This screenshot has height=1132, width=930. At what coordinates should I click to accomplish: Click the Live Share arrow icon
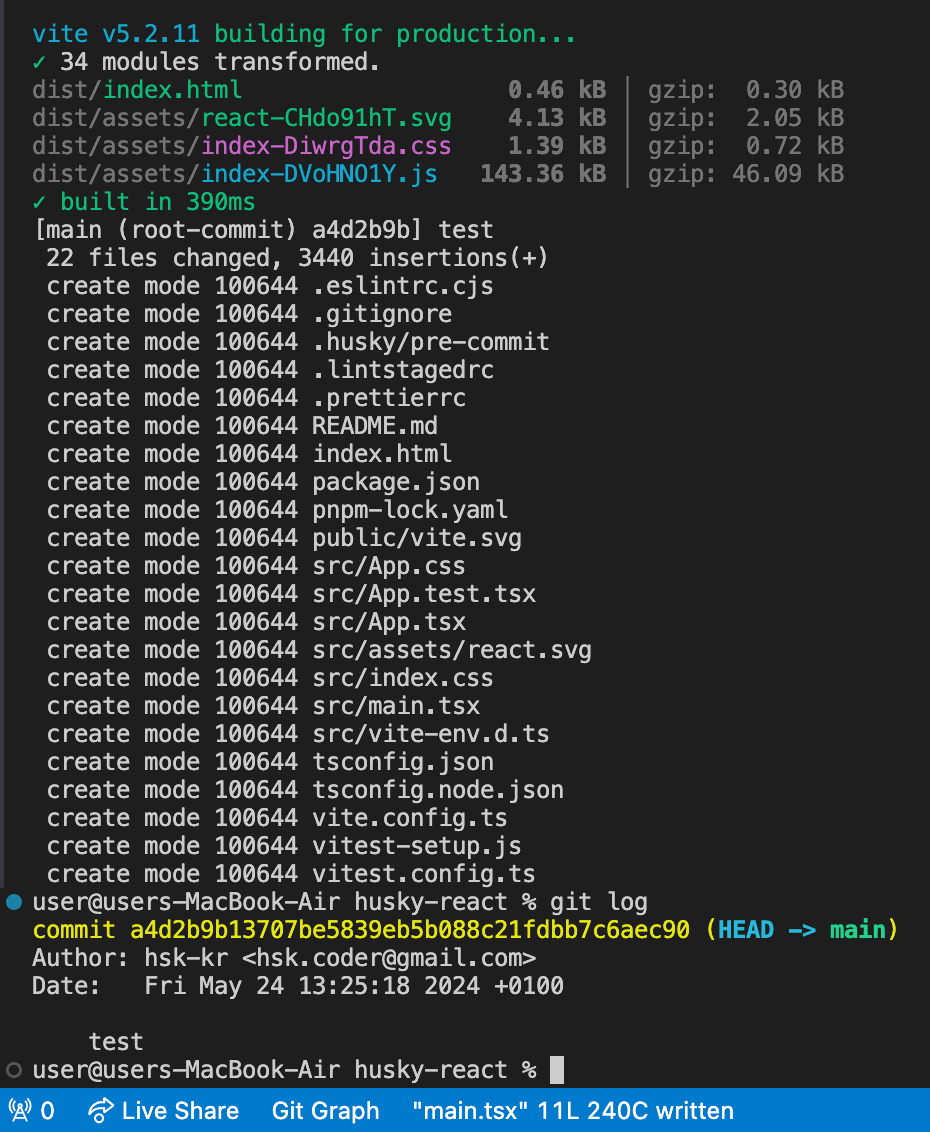point(99,1110)
